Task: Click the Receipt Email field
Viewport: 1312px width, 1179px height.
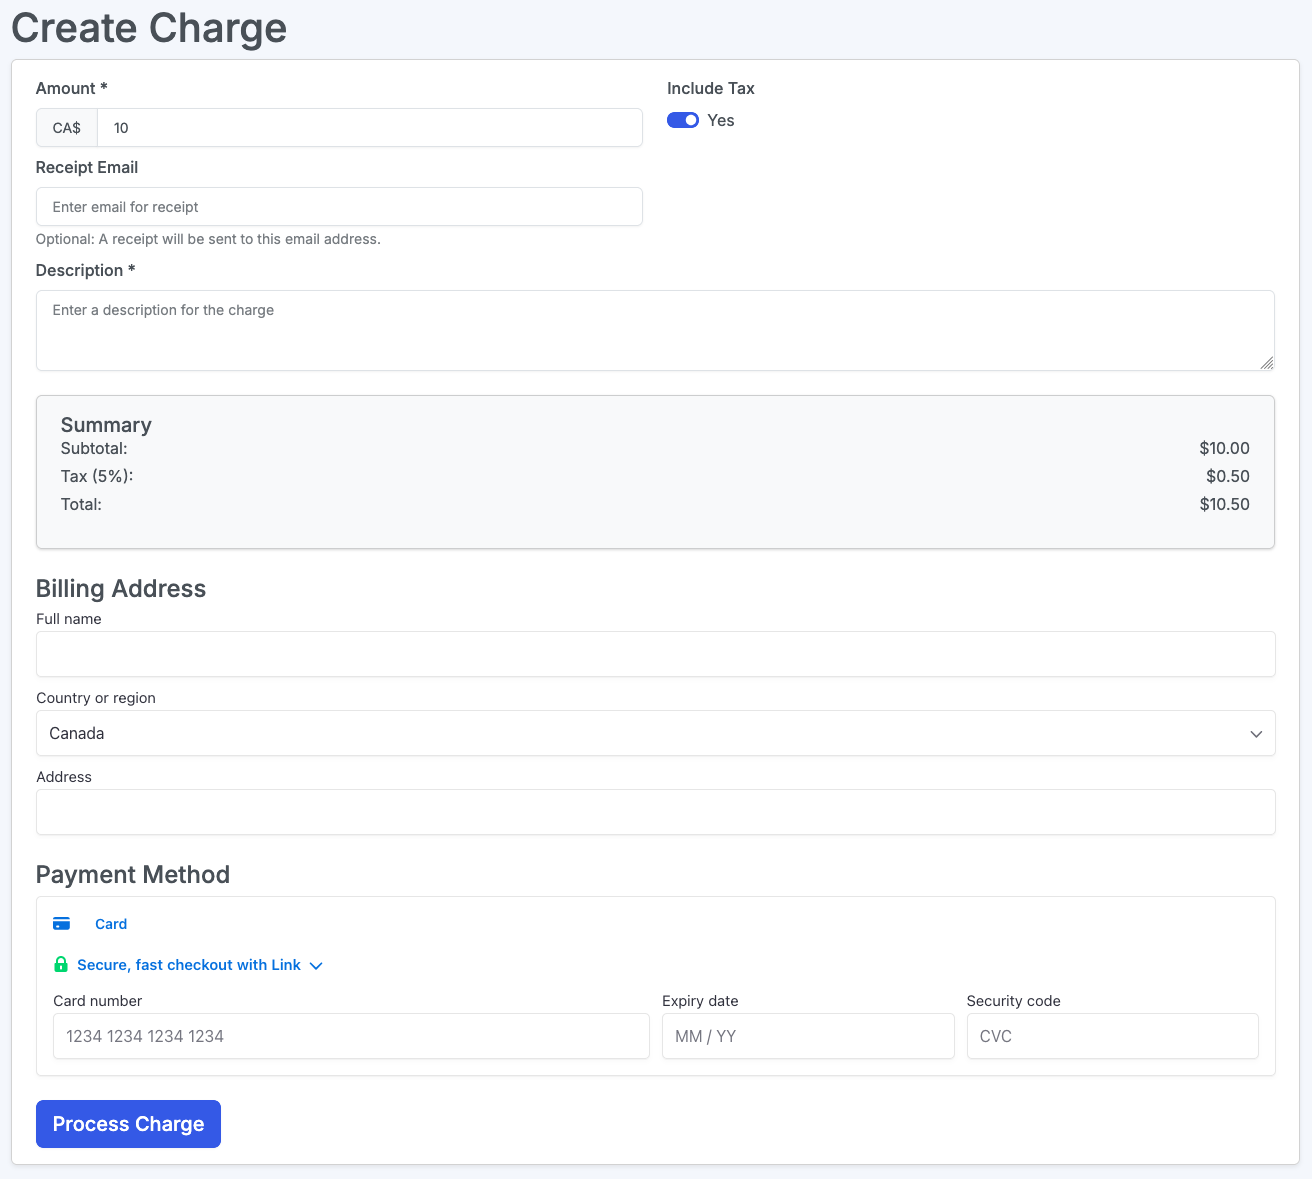Action: pyautogui.click(x=339, y=207)
